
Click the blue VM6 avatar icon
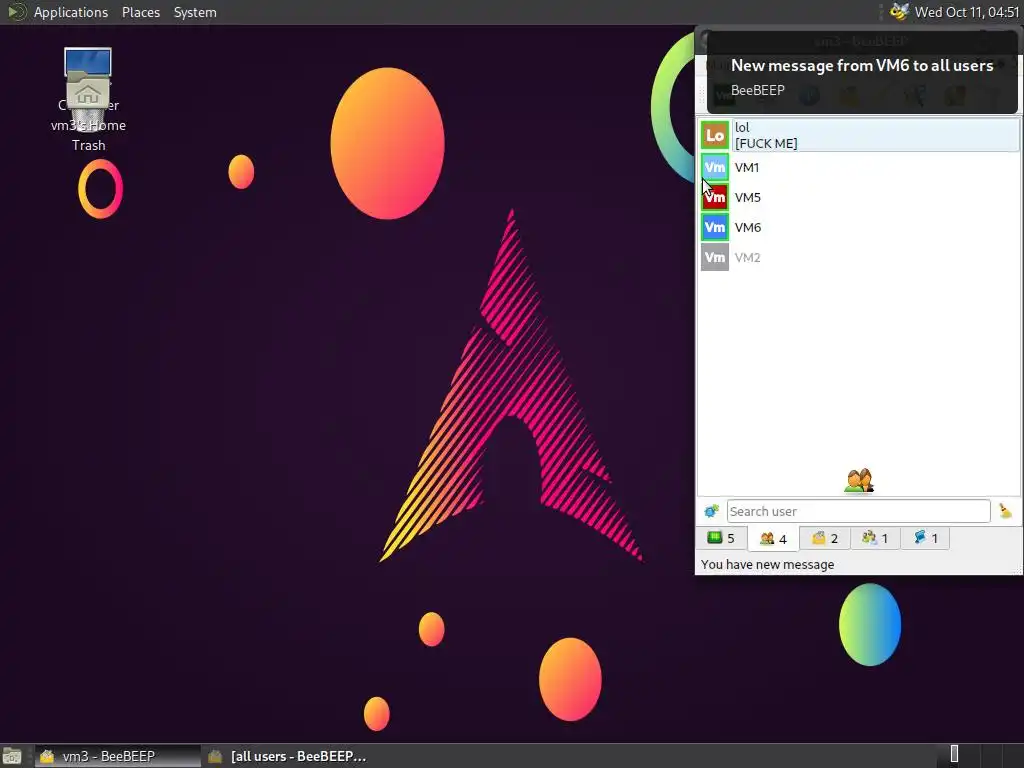tap(715, 227)
